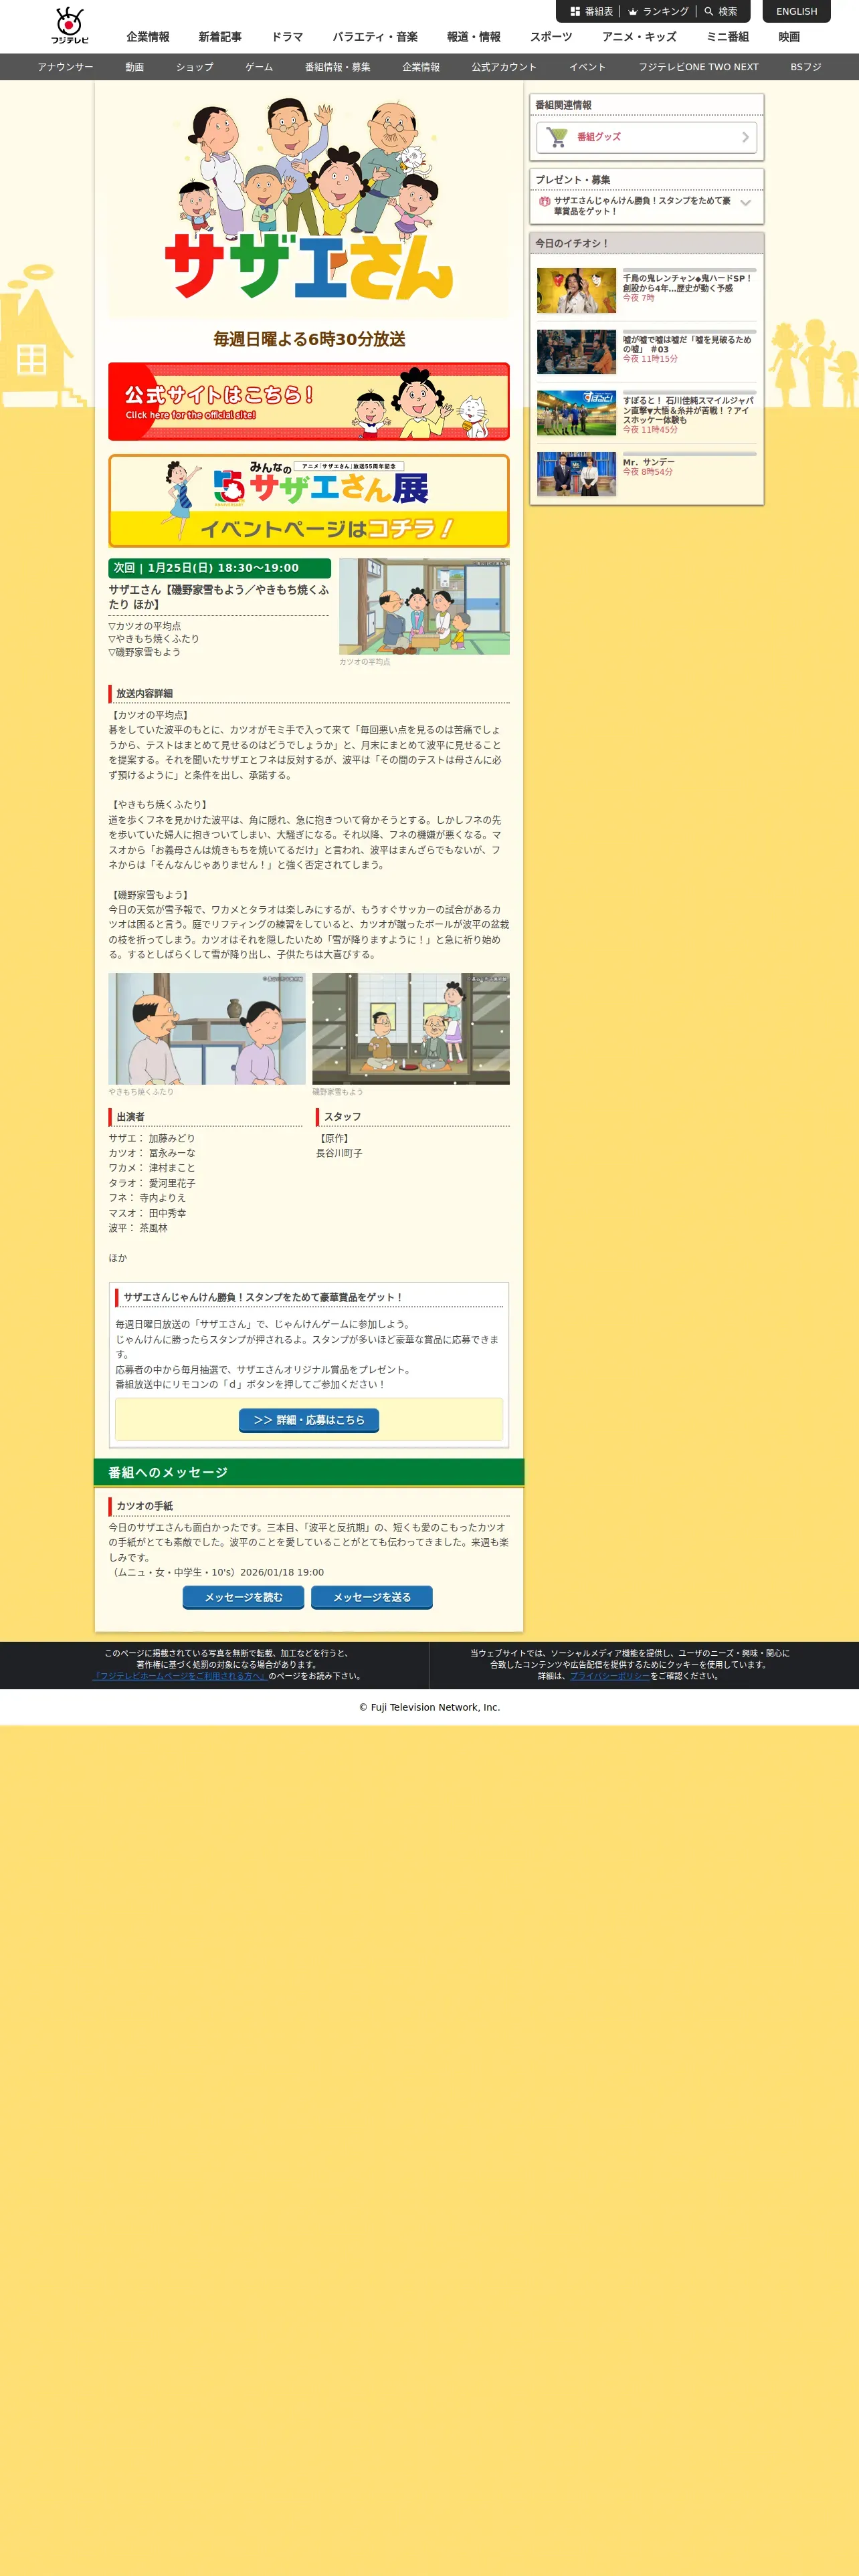Open the みんなのサザエさん展 event banner
This screenshot has height=2576, width=859.
tap(309, 501)
